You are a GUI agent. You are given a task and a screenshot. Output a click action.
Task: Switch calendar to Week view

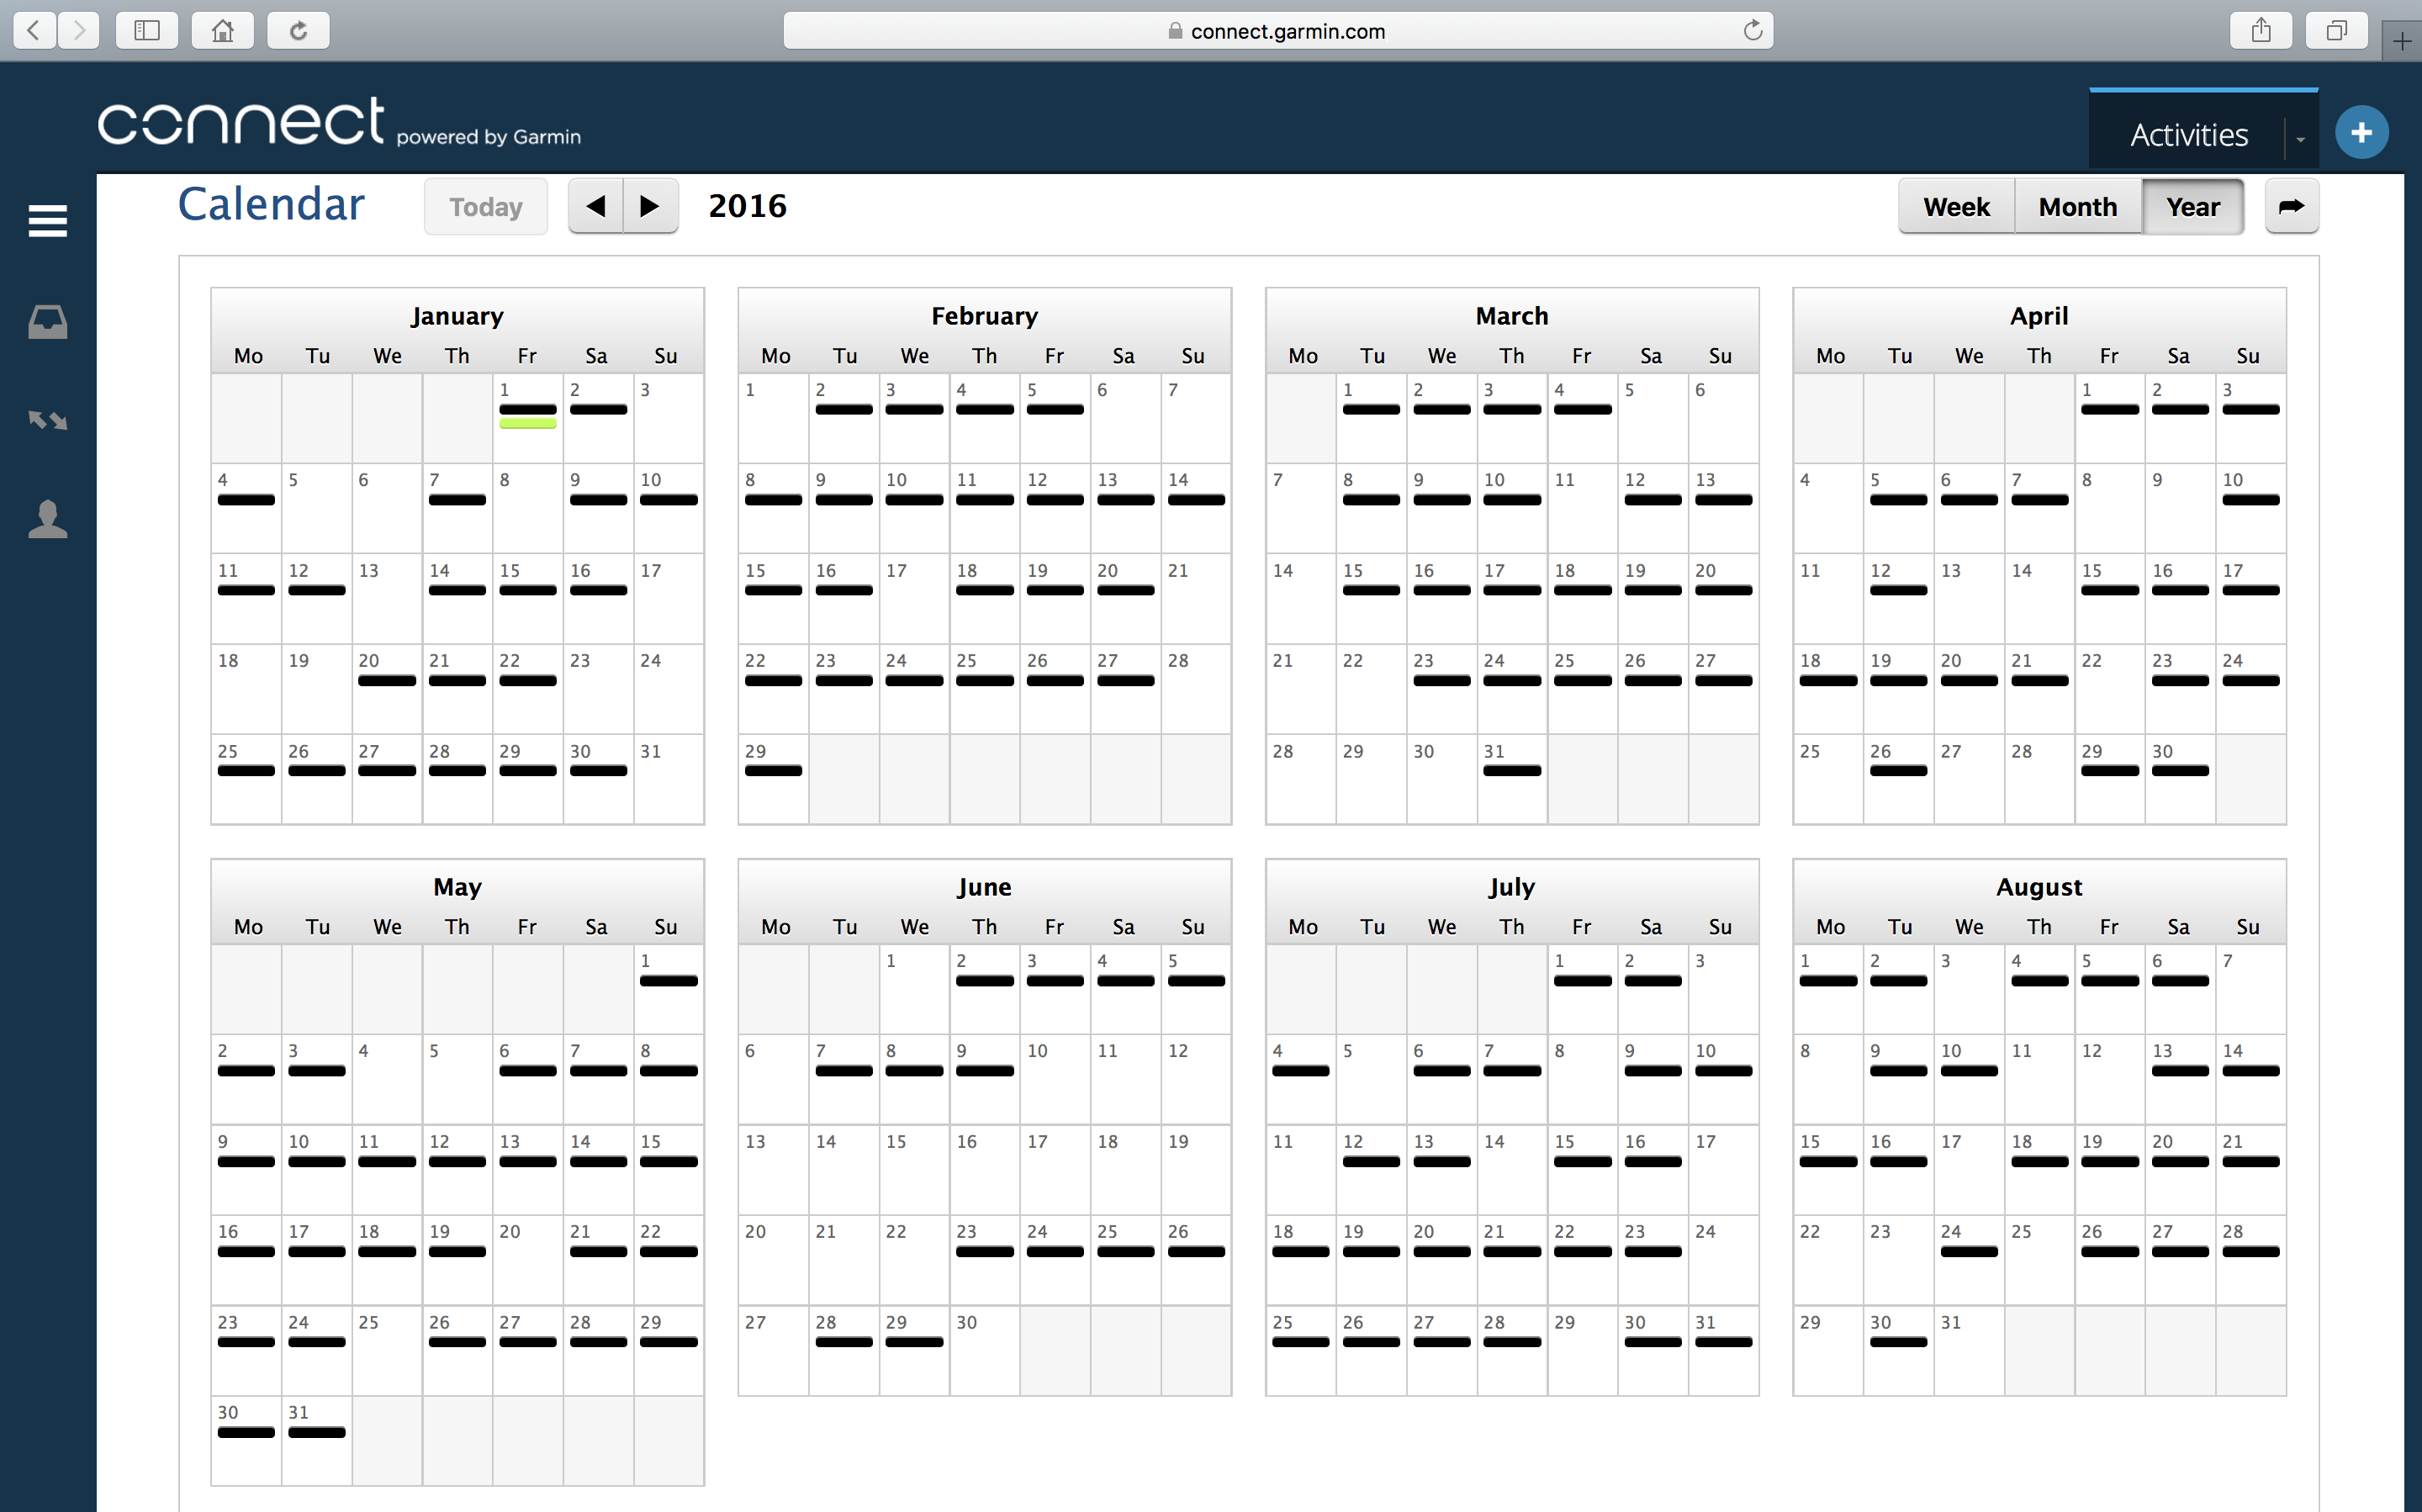coord(1956,206)
